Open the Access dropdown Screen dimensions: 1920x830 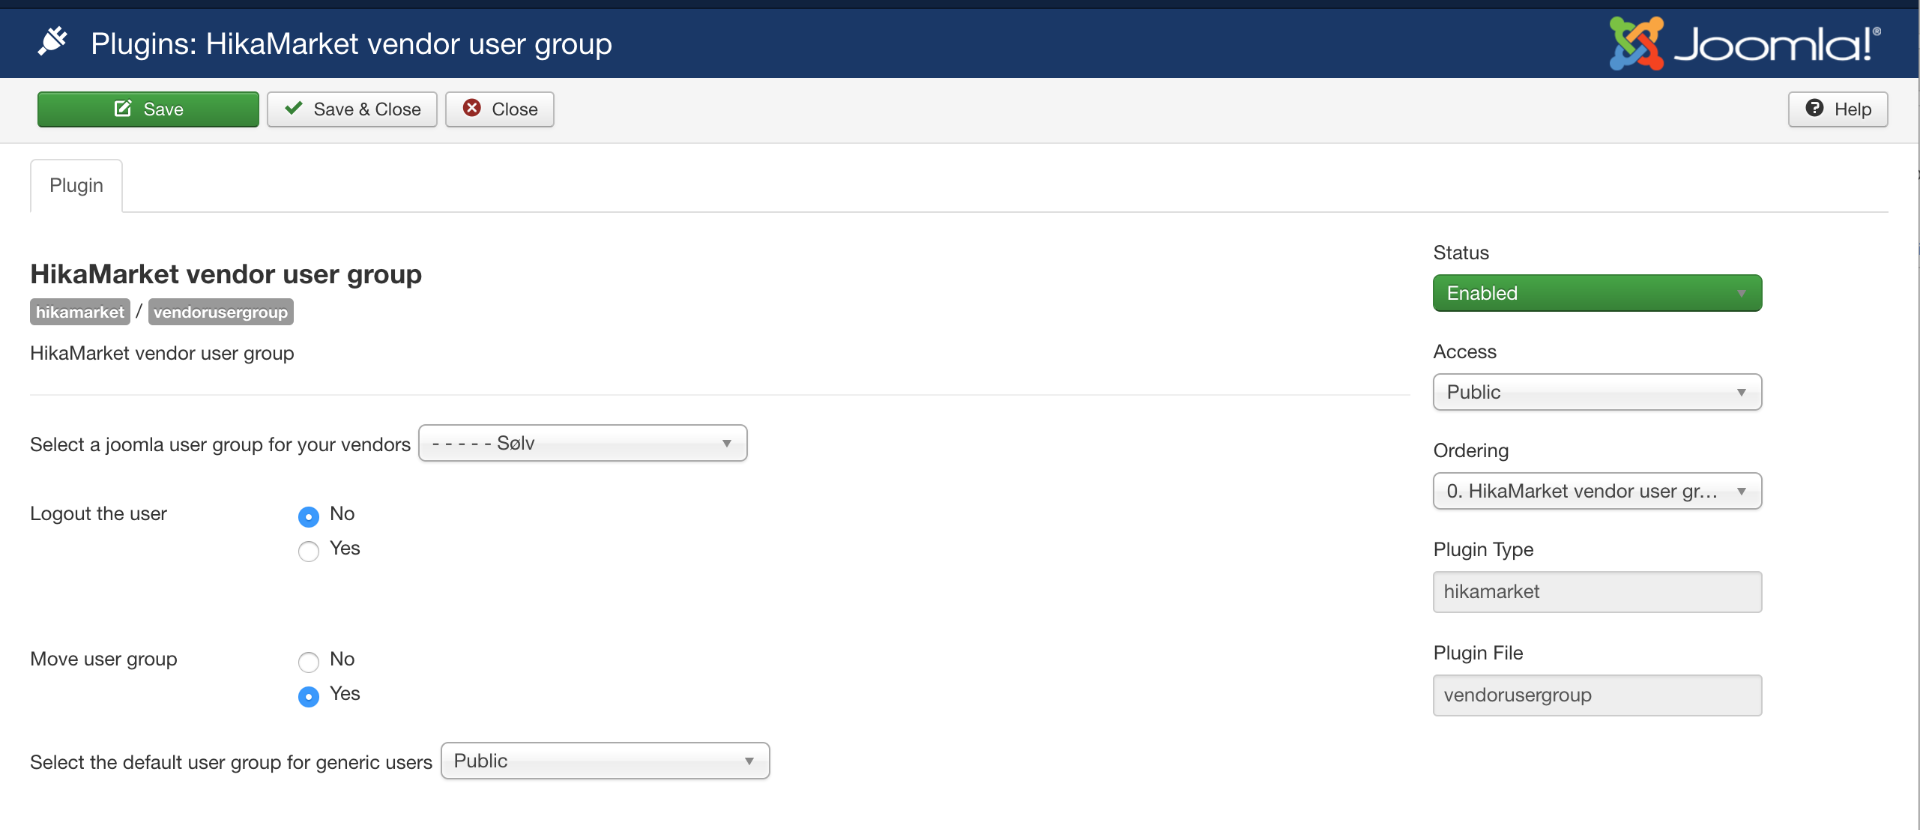point(1596,392)
